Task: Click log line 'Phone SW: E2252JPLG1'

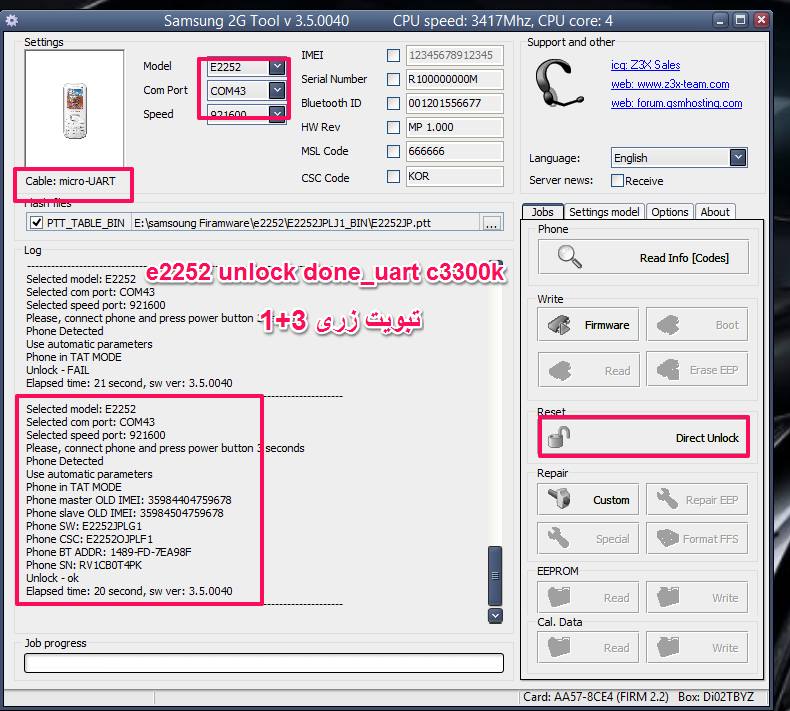Action: [84, 526]
